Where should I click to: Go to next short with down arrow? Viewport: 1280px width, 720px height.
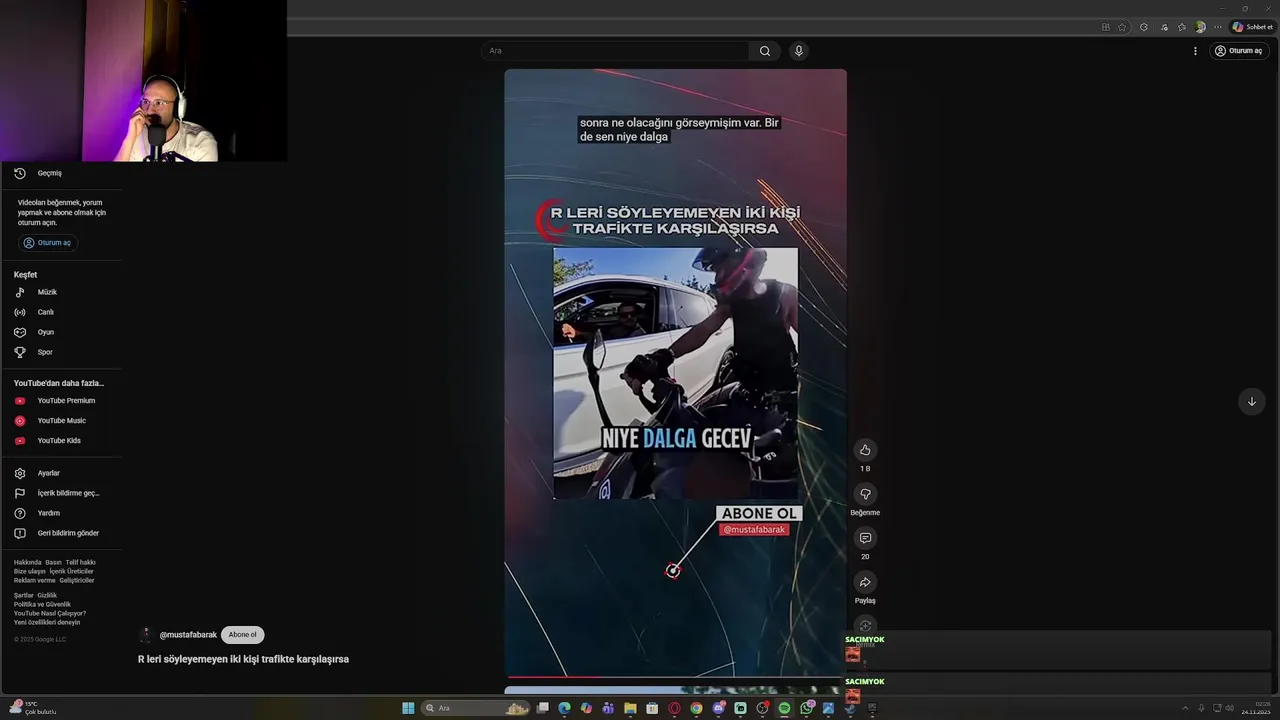[x=1251, y=401]
